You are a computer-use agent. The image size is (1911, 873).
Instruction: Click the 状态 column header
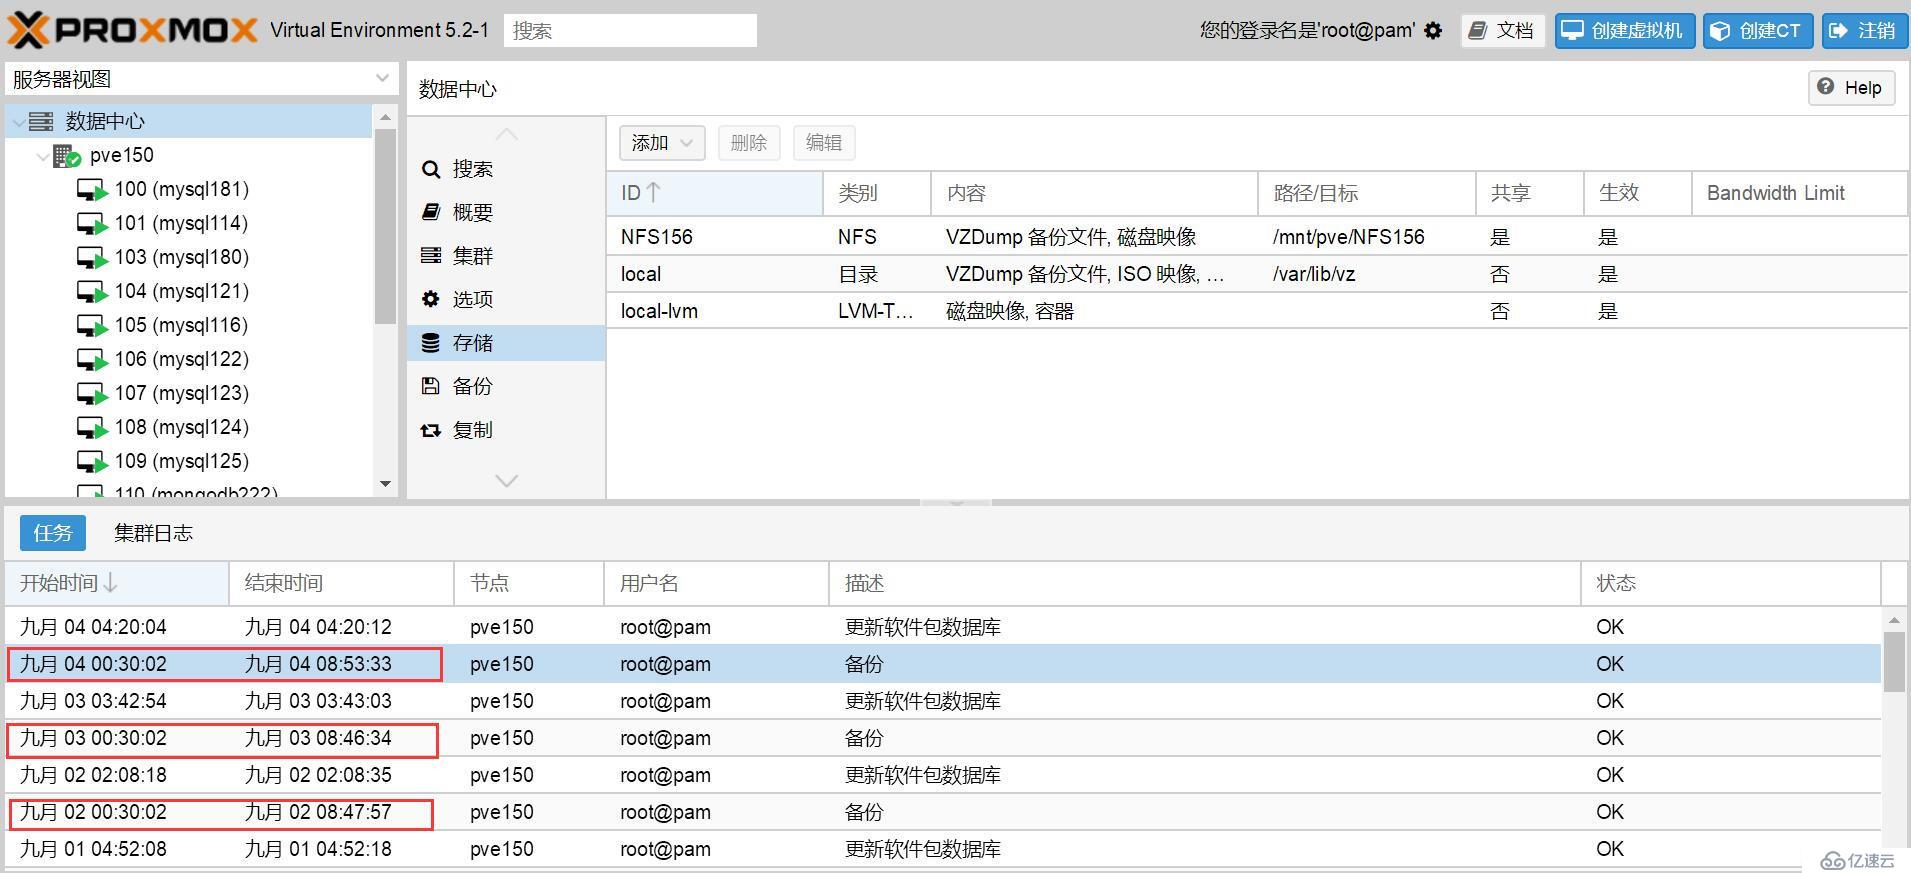[1730, 583]
